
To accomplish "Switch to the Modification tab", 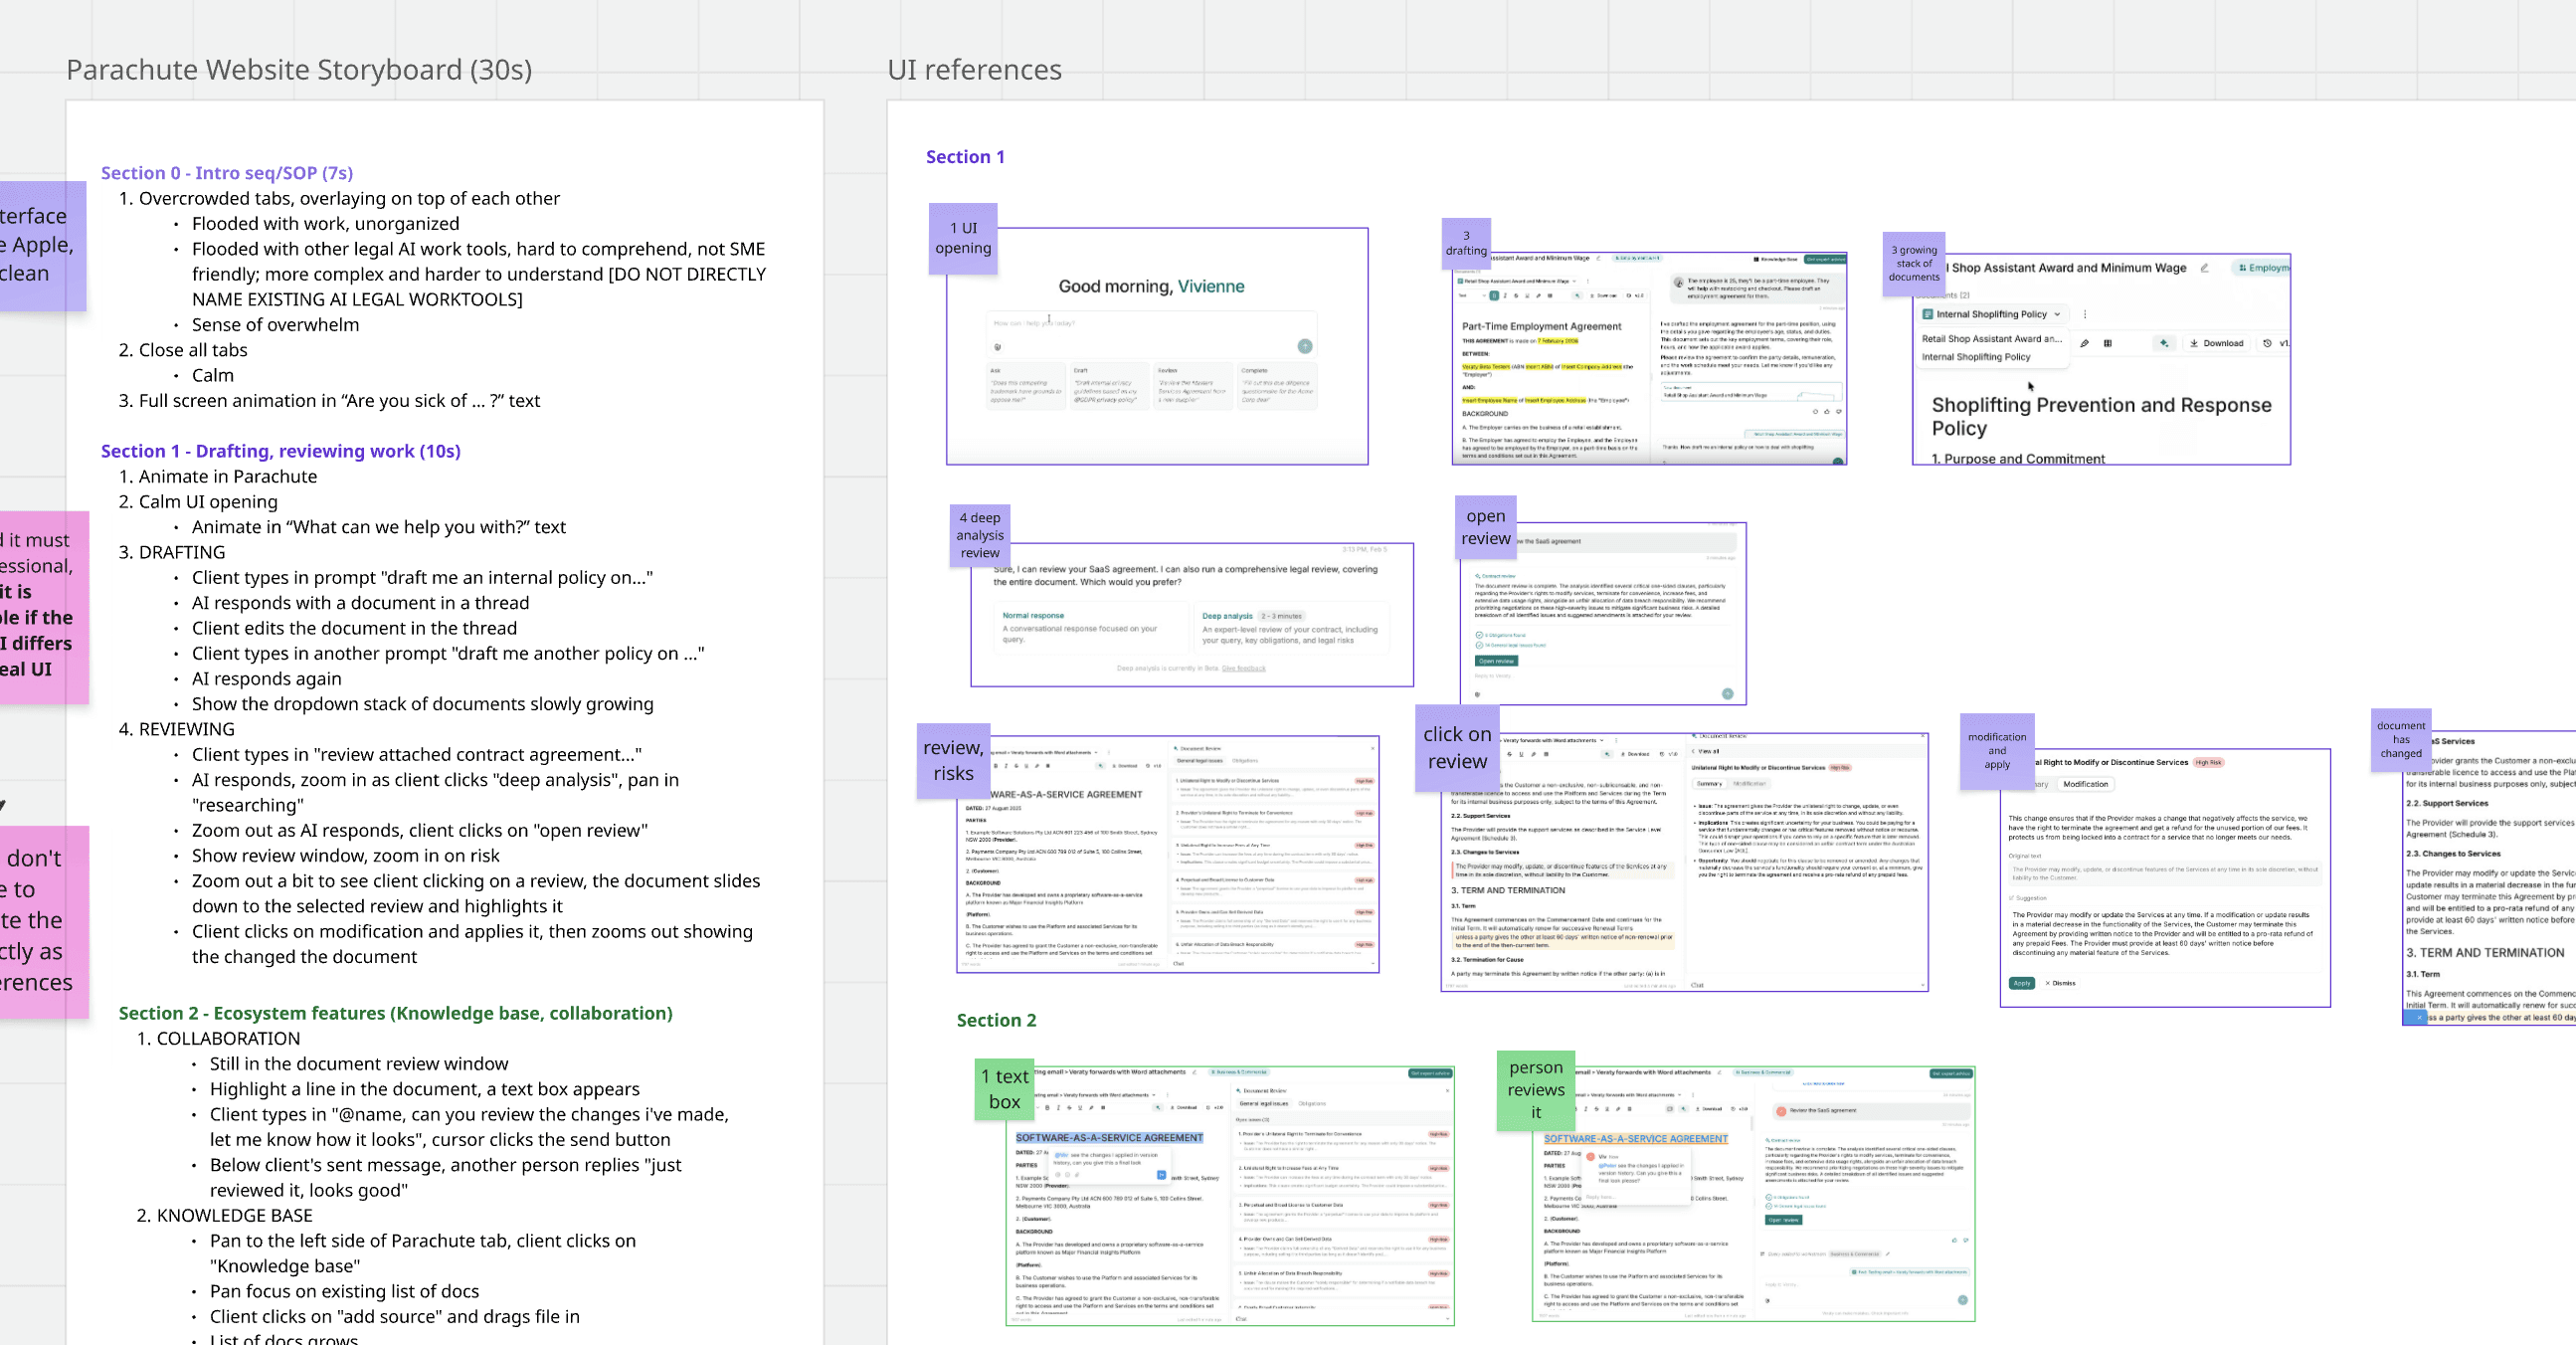I will click(x=2084, y=784).
